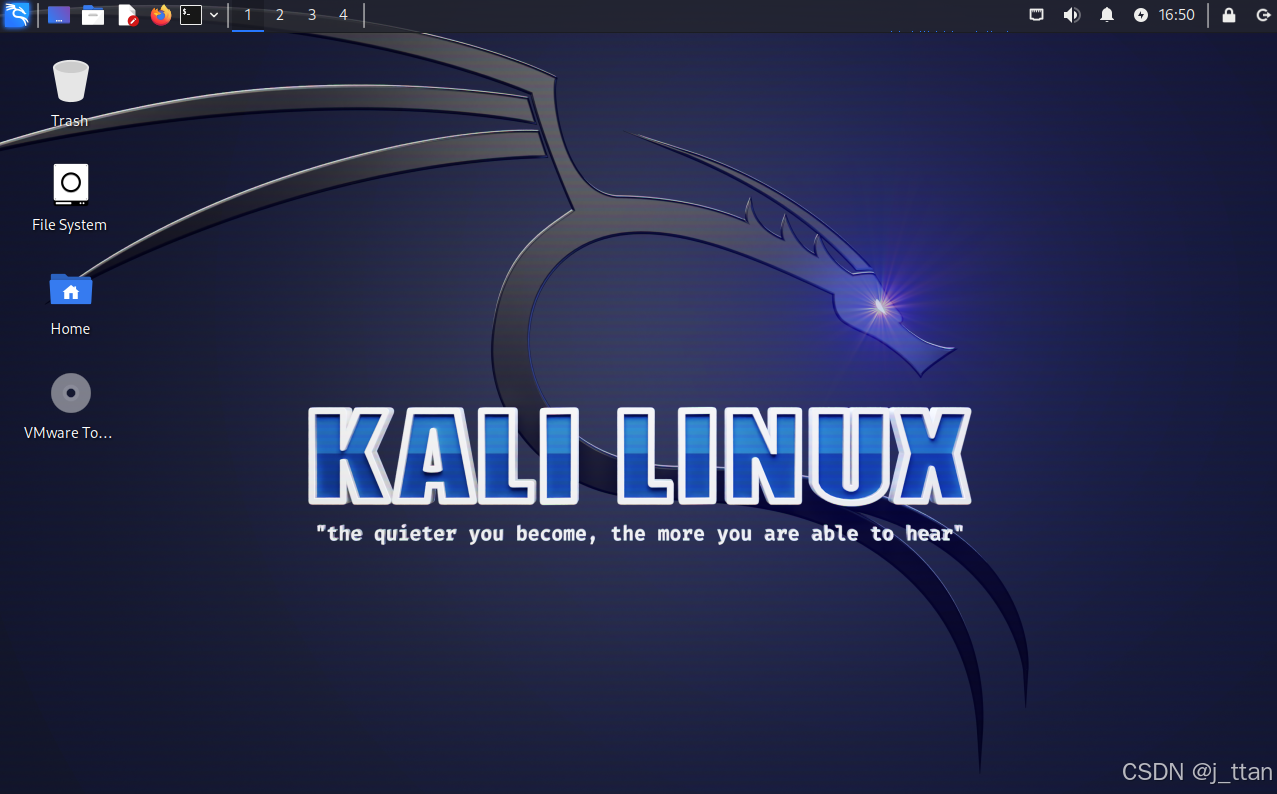
Task: Open the Thunar file manager from the panel
Action: pos(93,15)
